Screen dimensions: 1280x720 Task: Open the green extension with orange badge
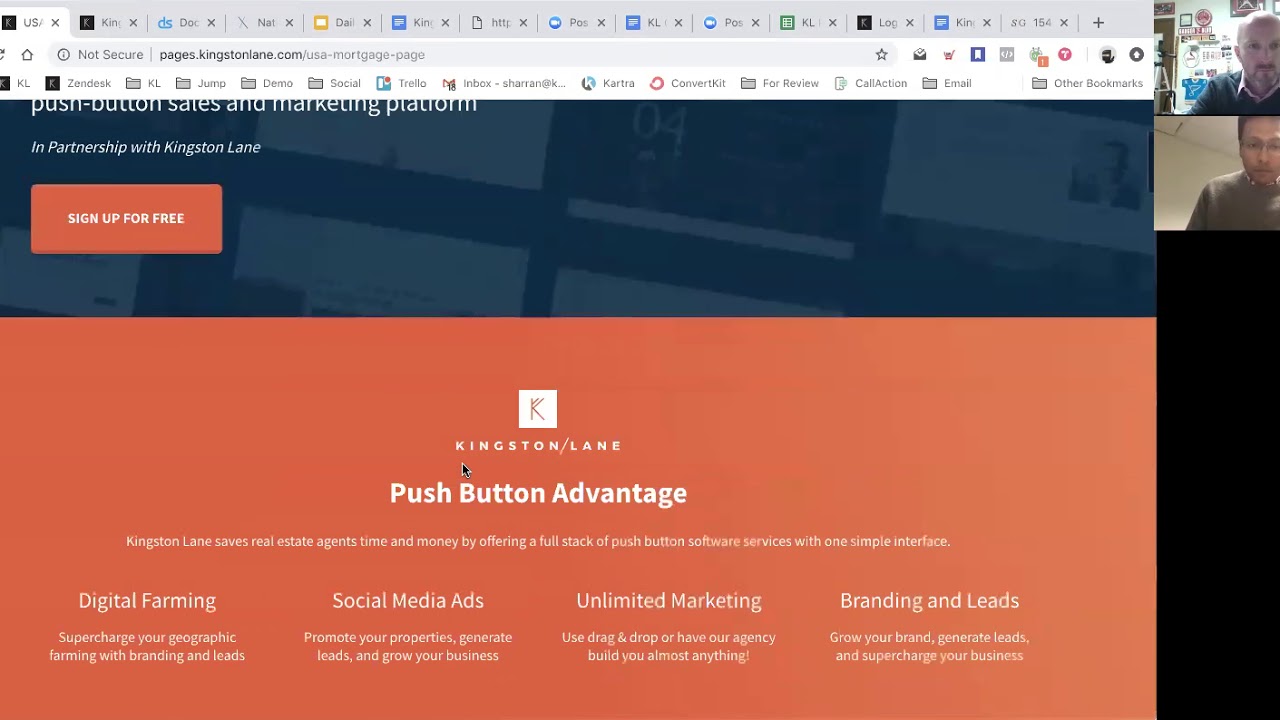(x=1037, y=55)
